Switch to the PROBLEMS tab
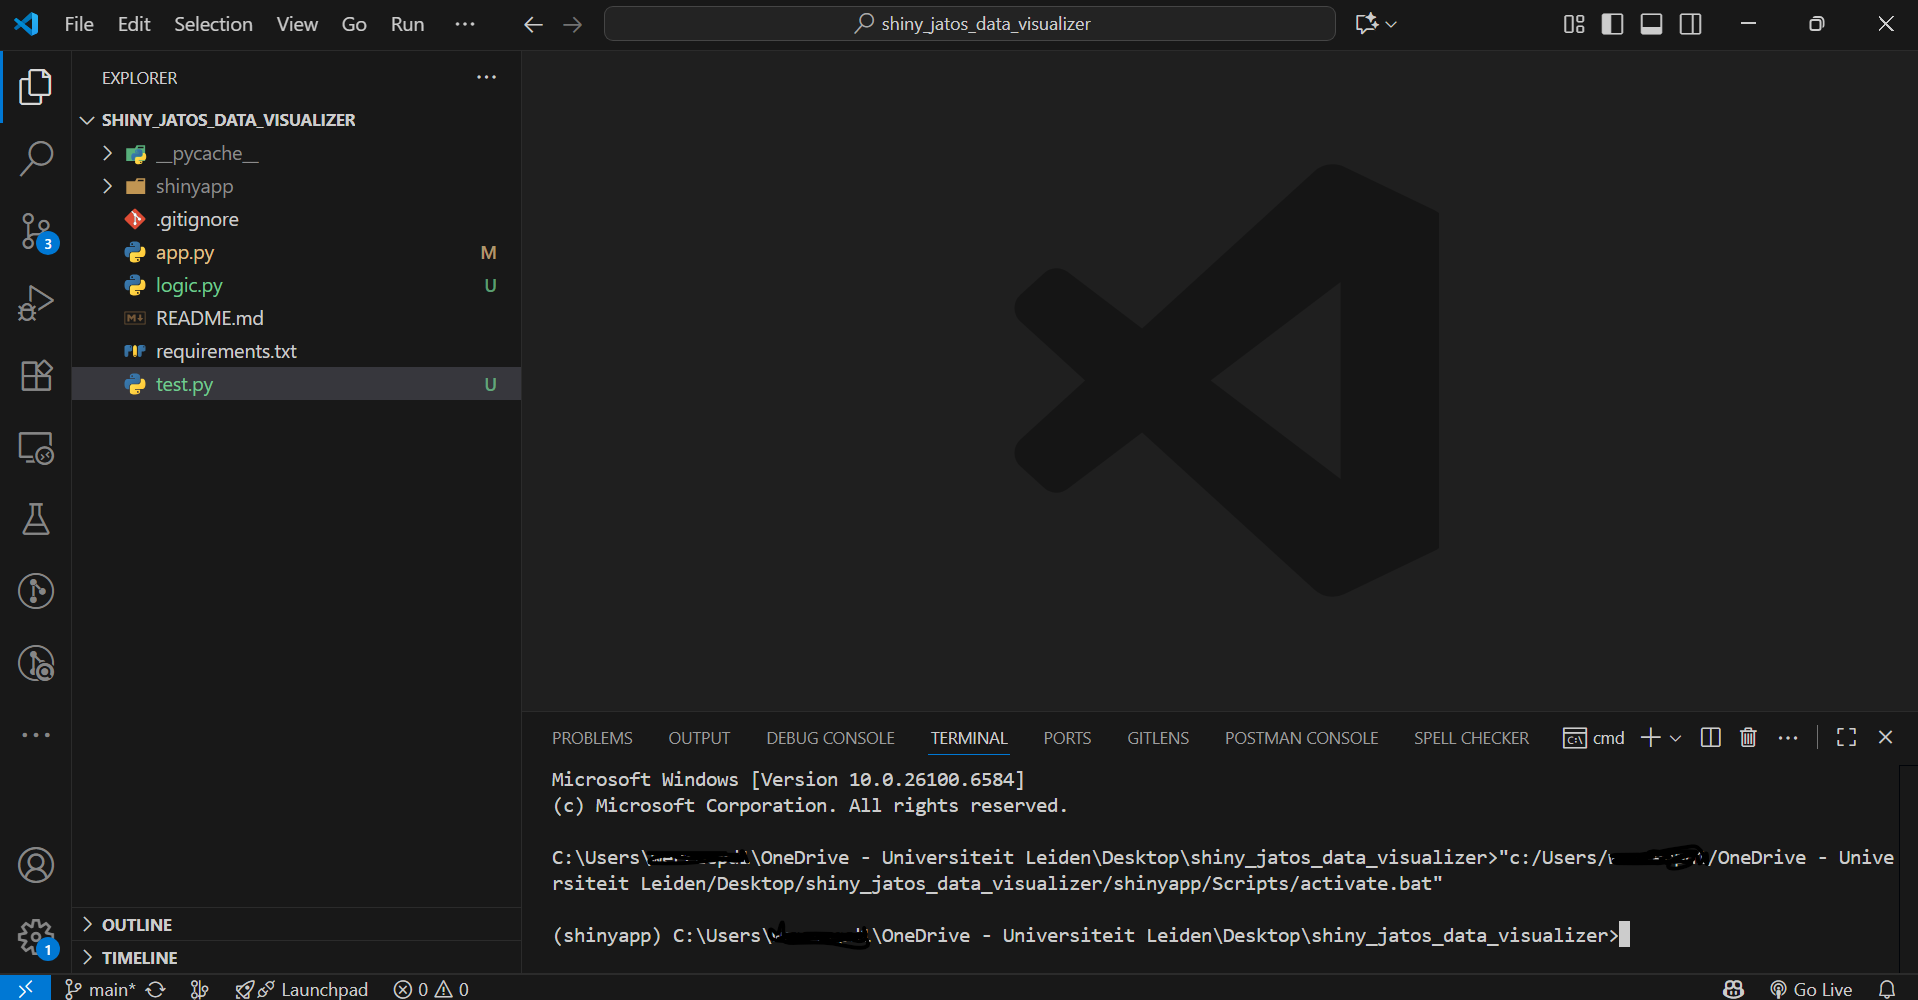Screen dimensions: 1918x1000 pyautogui.click(x=591, y=737)
